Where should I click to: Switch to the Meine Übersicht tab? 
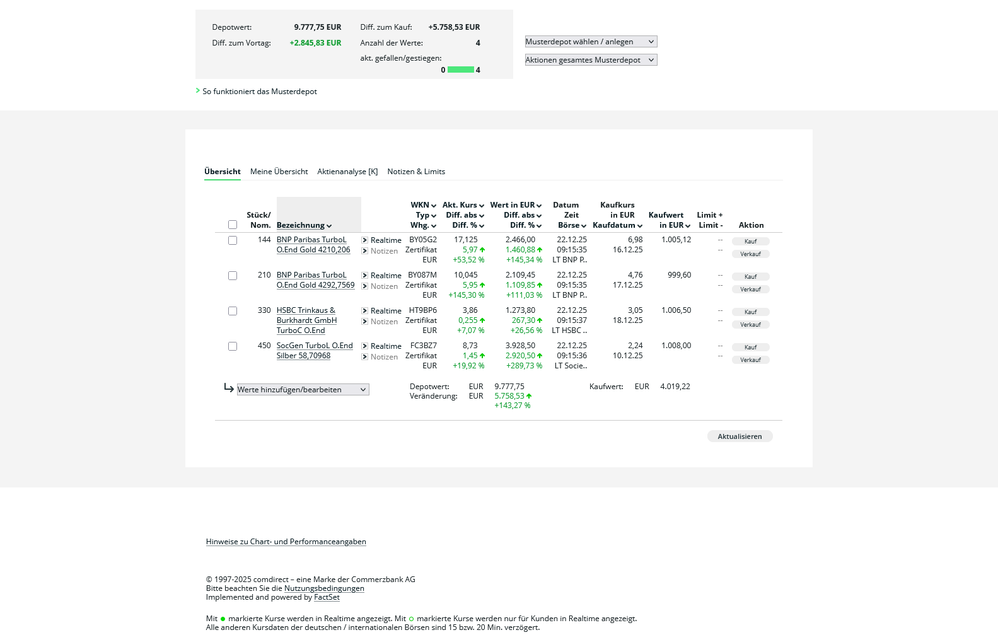(x=279, y=171)
